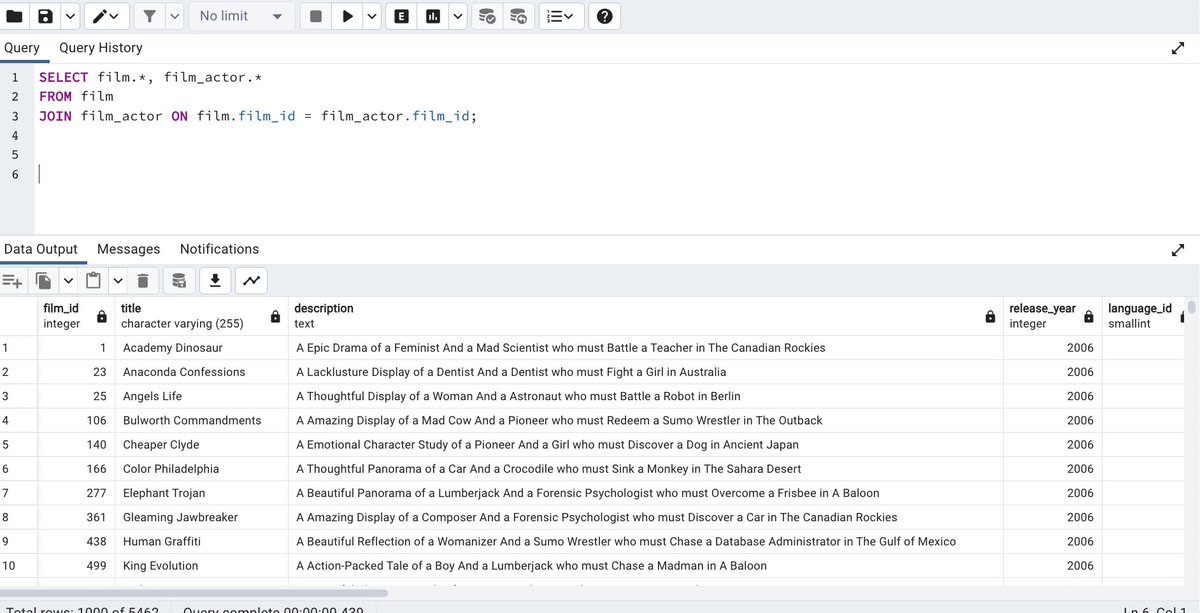Viewport: 1200px width, 613px height.
Task: Open the Notifications tab
Action: (219, 249)
